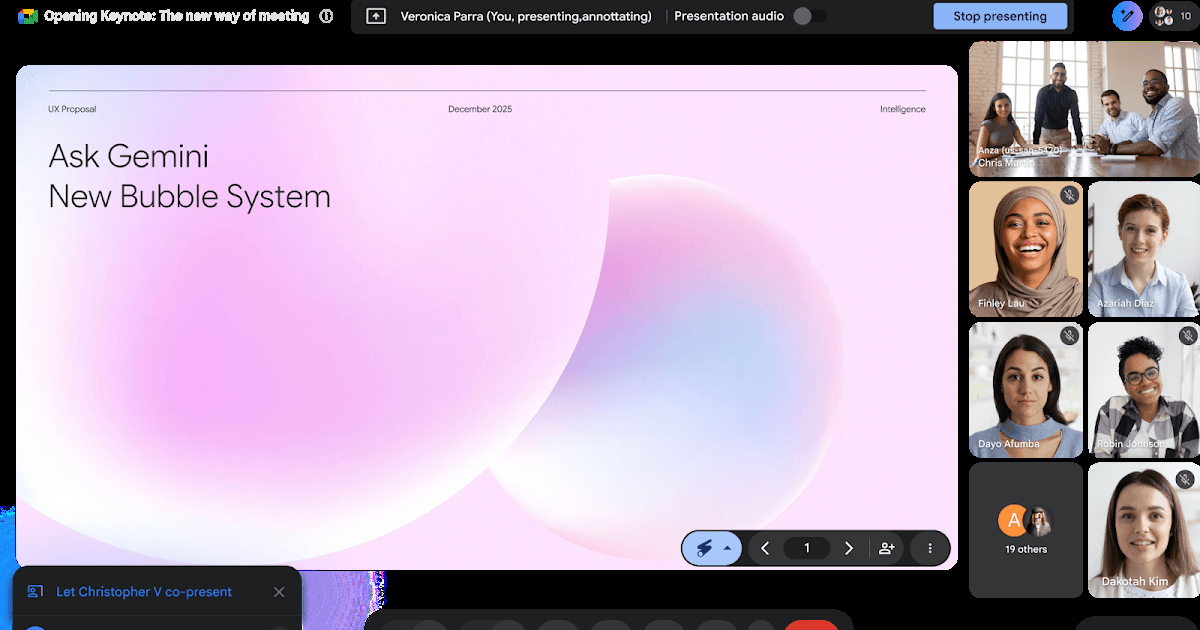Open meeting info icon beside the title
This screenshot has width=1200, height=630.
[326, 16]
